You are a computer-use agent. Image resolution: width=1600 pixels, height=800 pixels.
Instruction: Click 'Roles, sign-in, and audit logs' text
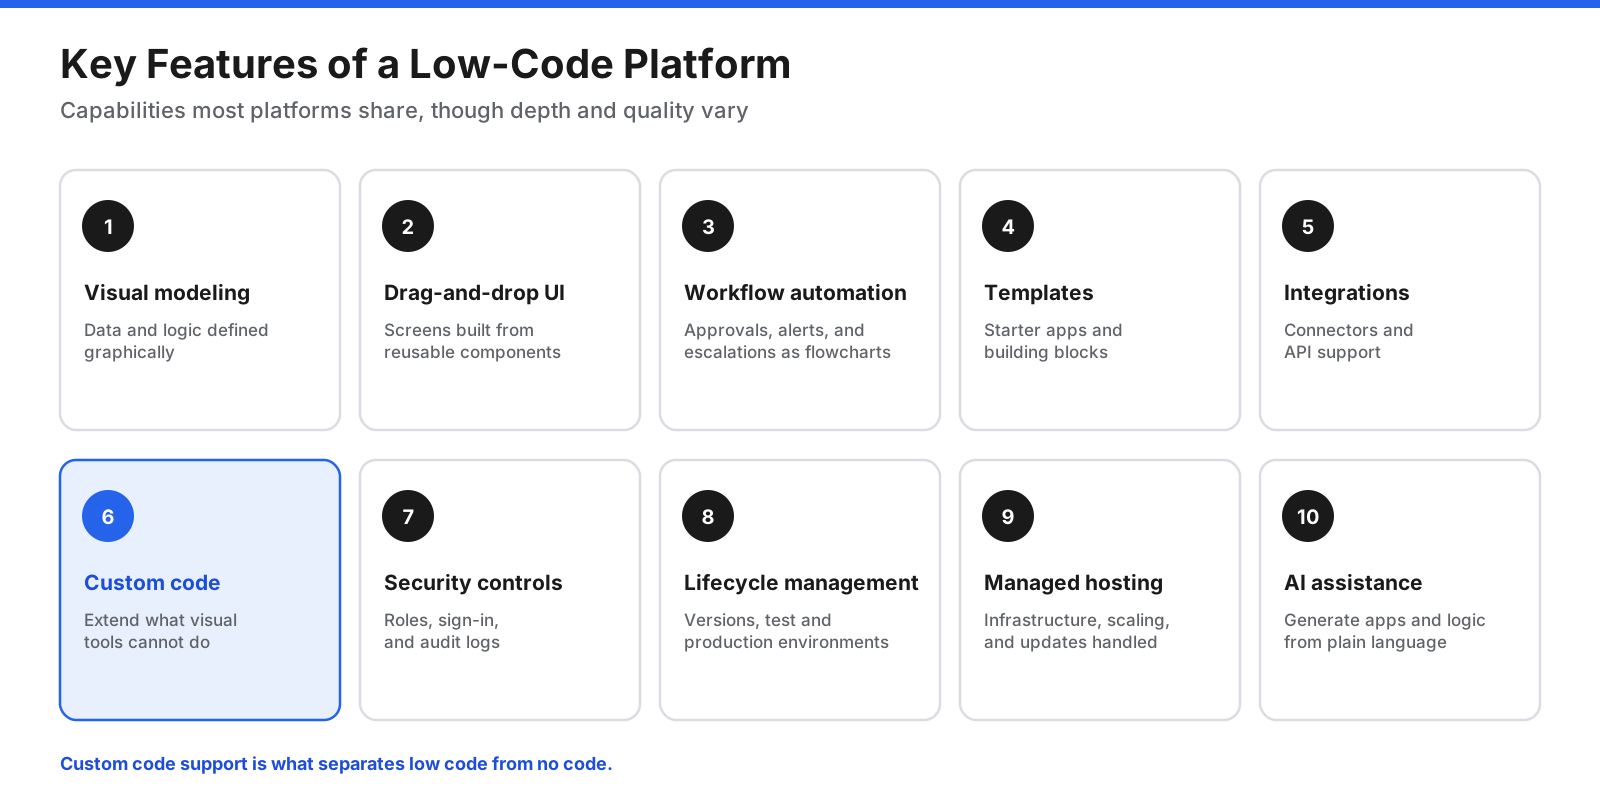(442, 631)
